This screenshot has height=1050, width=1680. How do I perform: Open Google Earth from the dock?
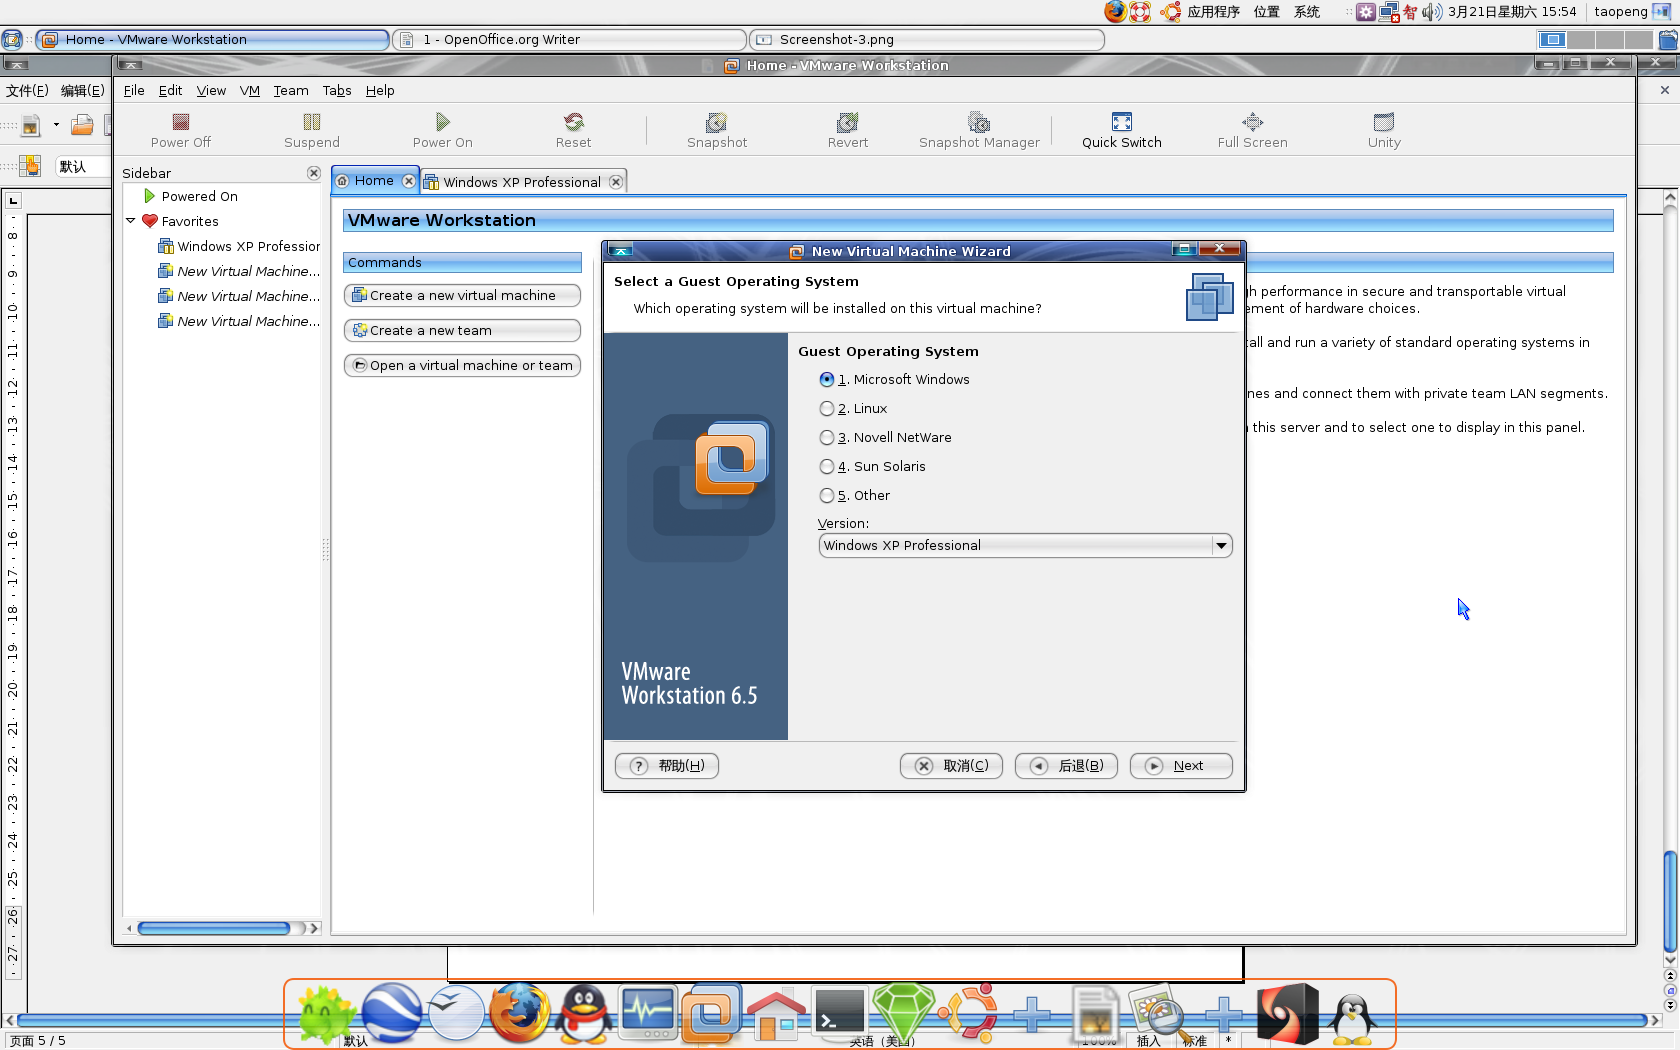click(391, 1013)
